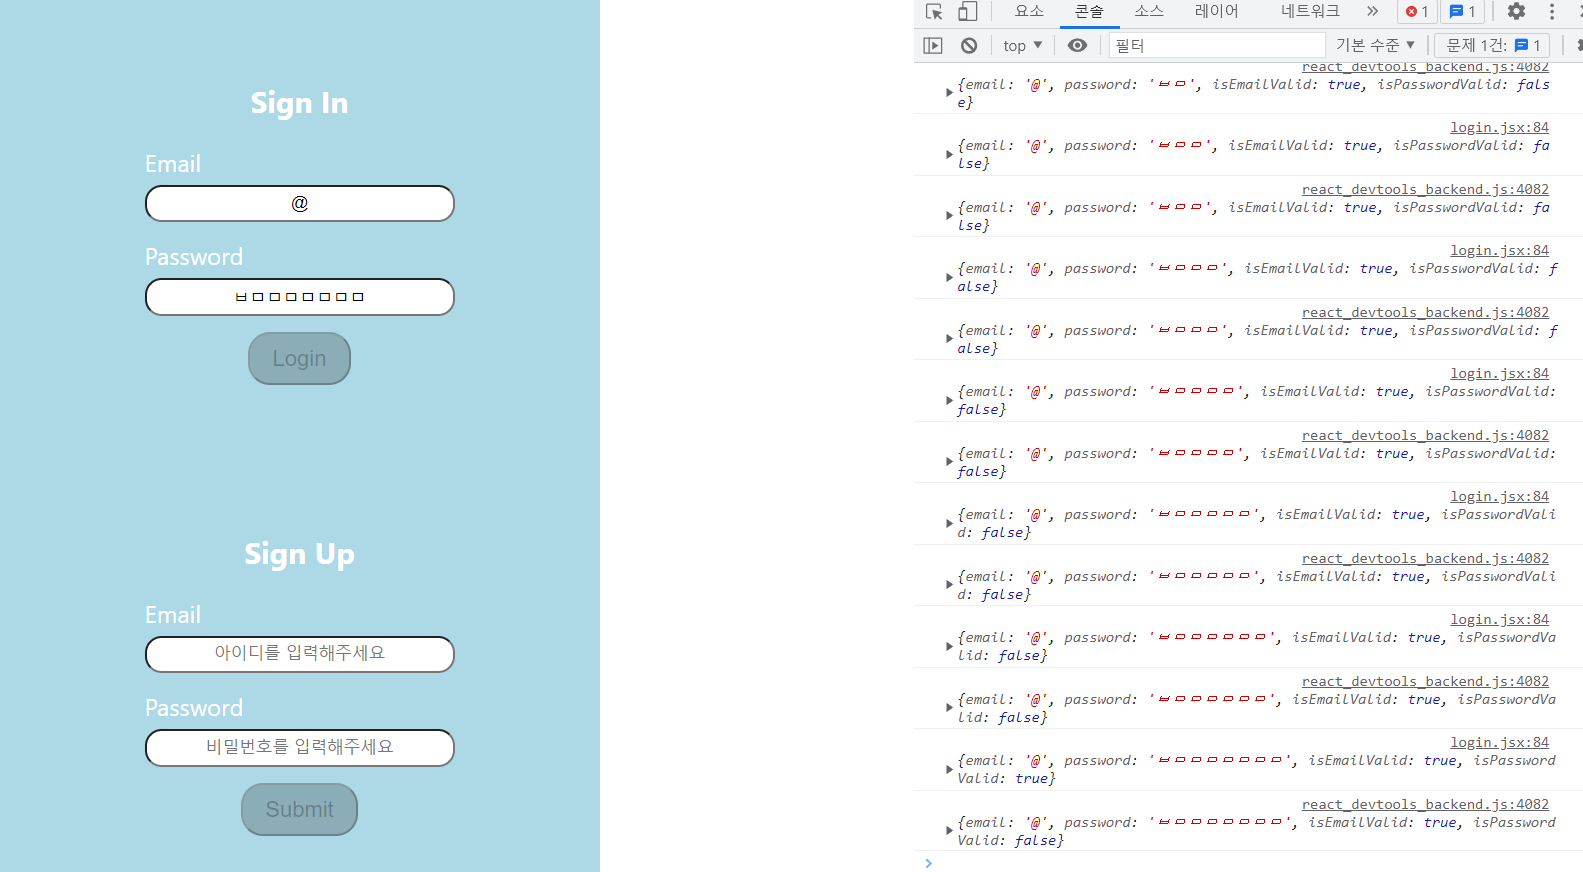Open the 기본 수준 log level dropdown
1583x872 pixels.
pyautogui.click(x=1375, y=45)
